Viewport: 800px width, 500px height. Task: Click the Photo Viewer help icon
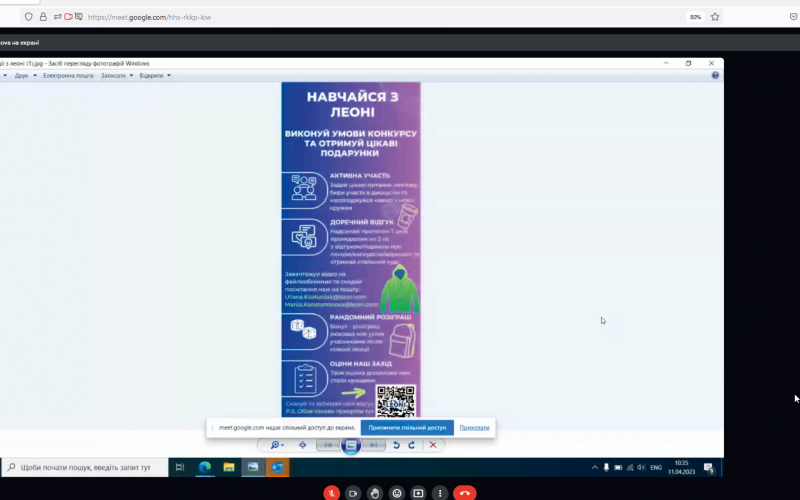[x=715, y=76]
